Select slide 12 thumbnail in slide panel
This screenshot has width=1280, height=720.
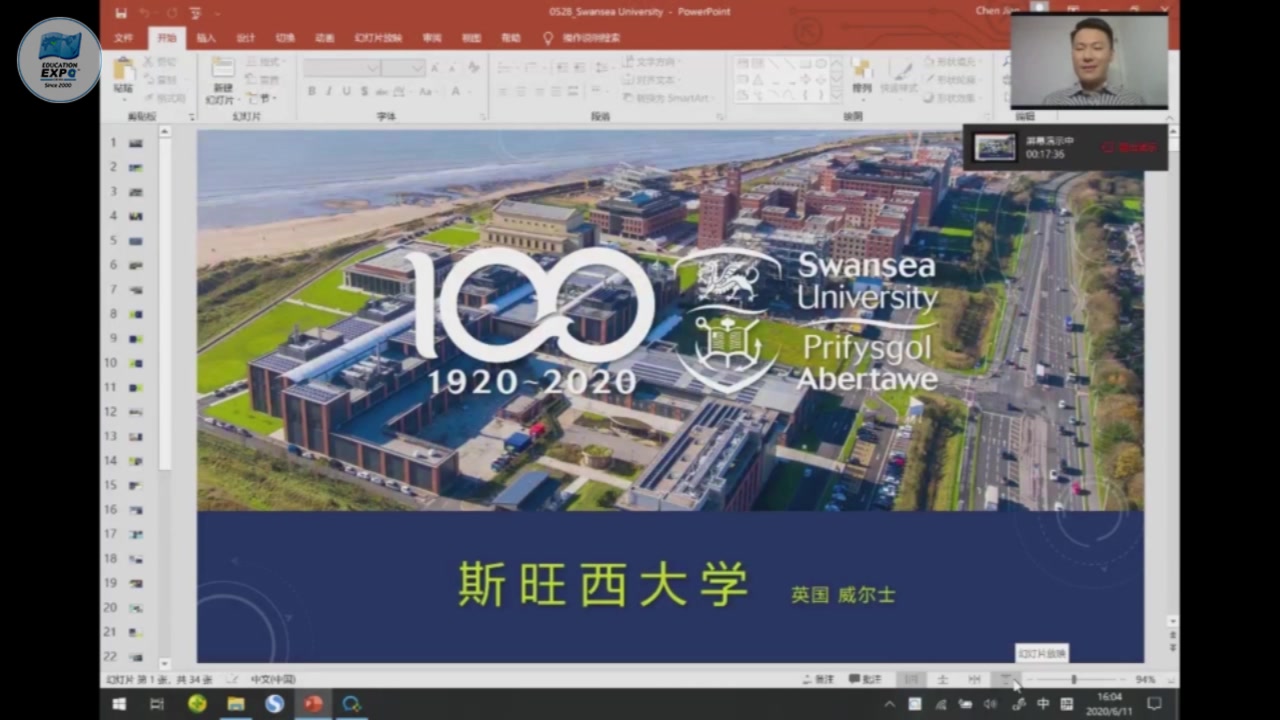[x=134, y=412]
